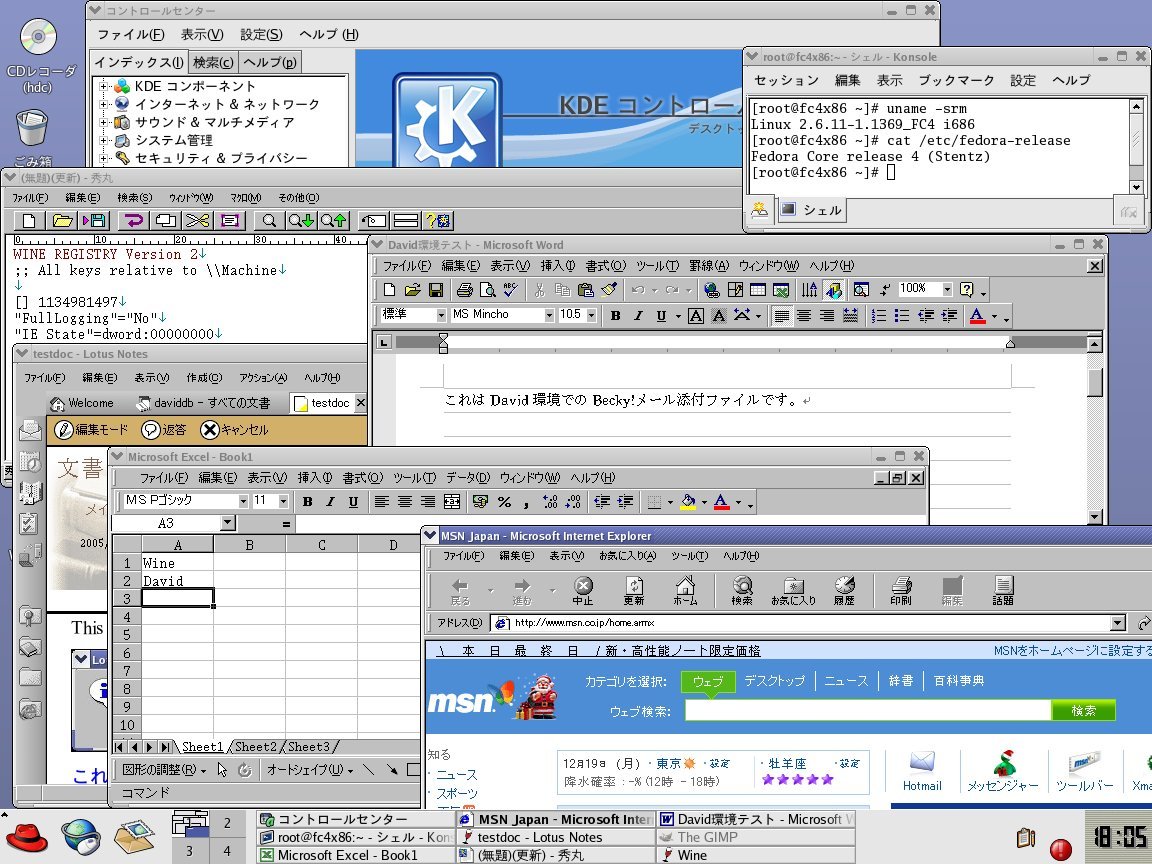Switch to Welcome tab in Lotus Notes

coord(82,403)
